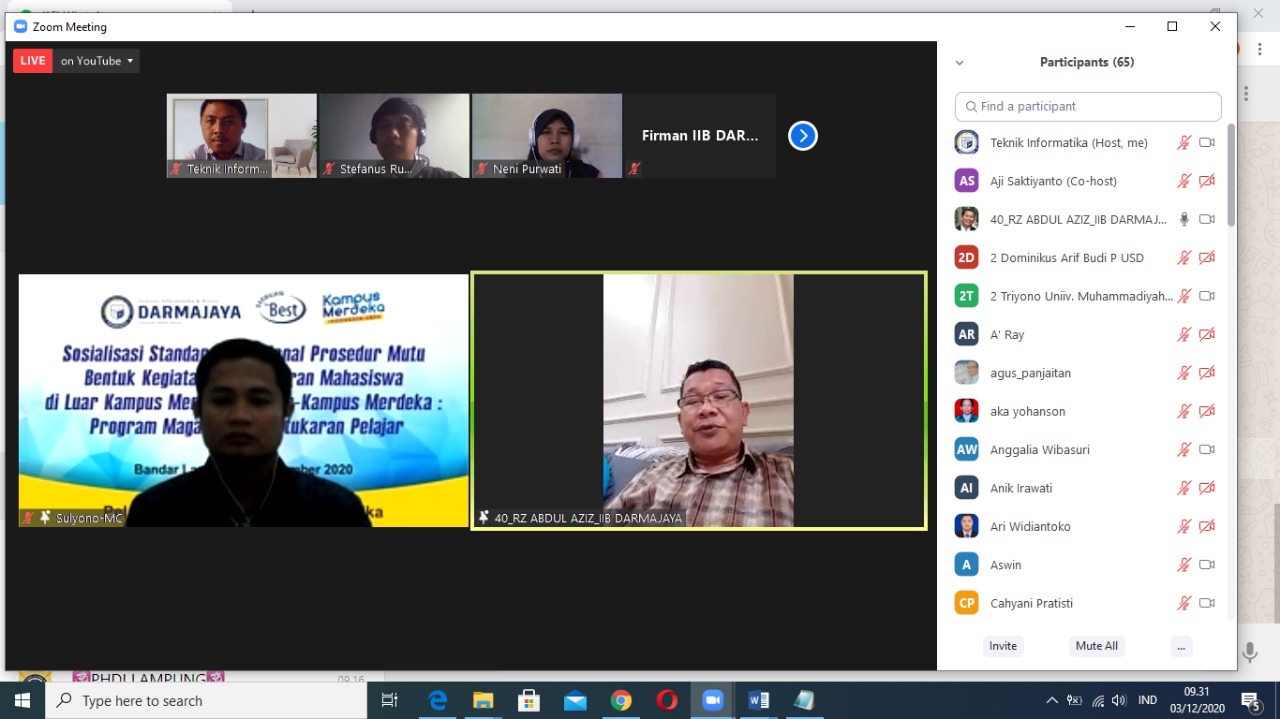Click Ari Widiantoko camera-off icon
Image resolution: width=1280 pixels, height=719 pixels.
(x=1207, y=527)
